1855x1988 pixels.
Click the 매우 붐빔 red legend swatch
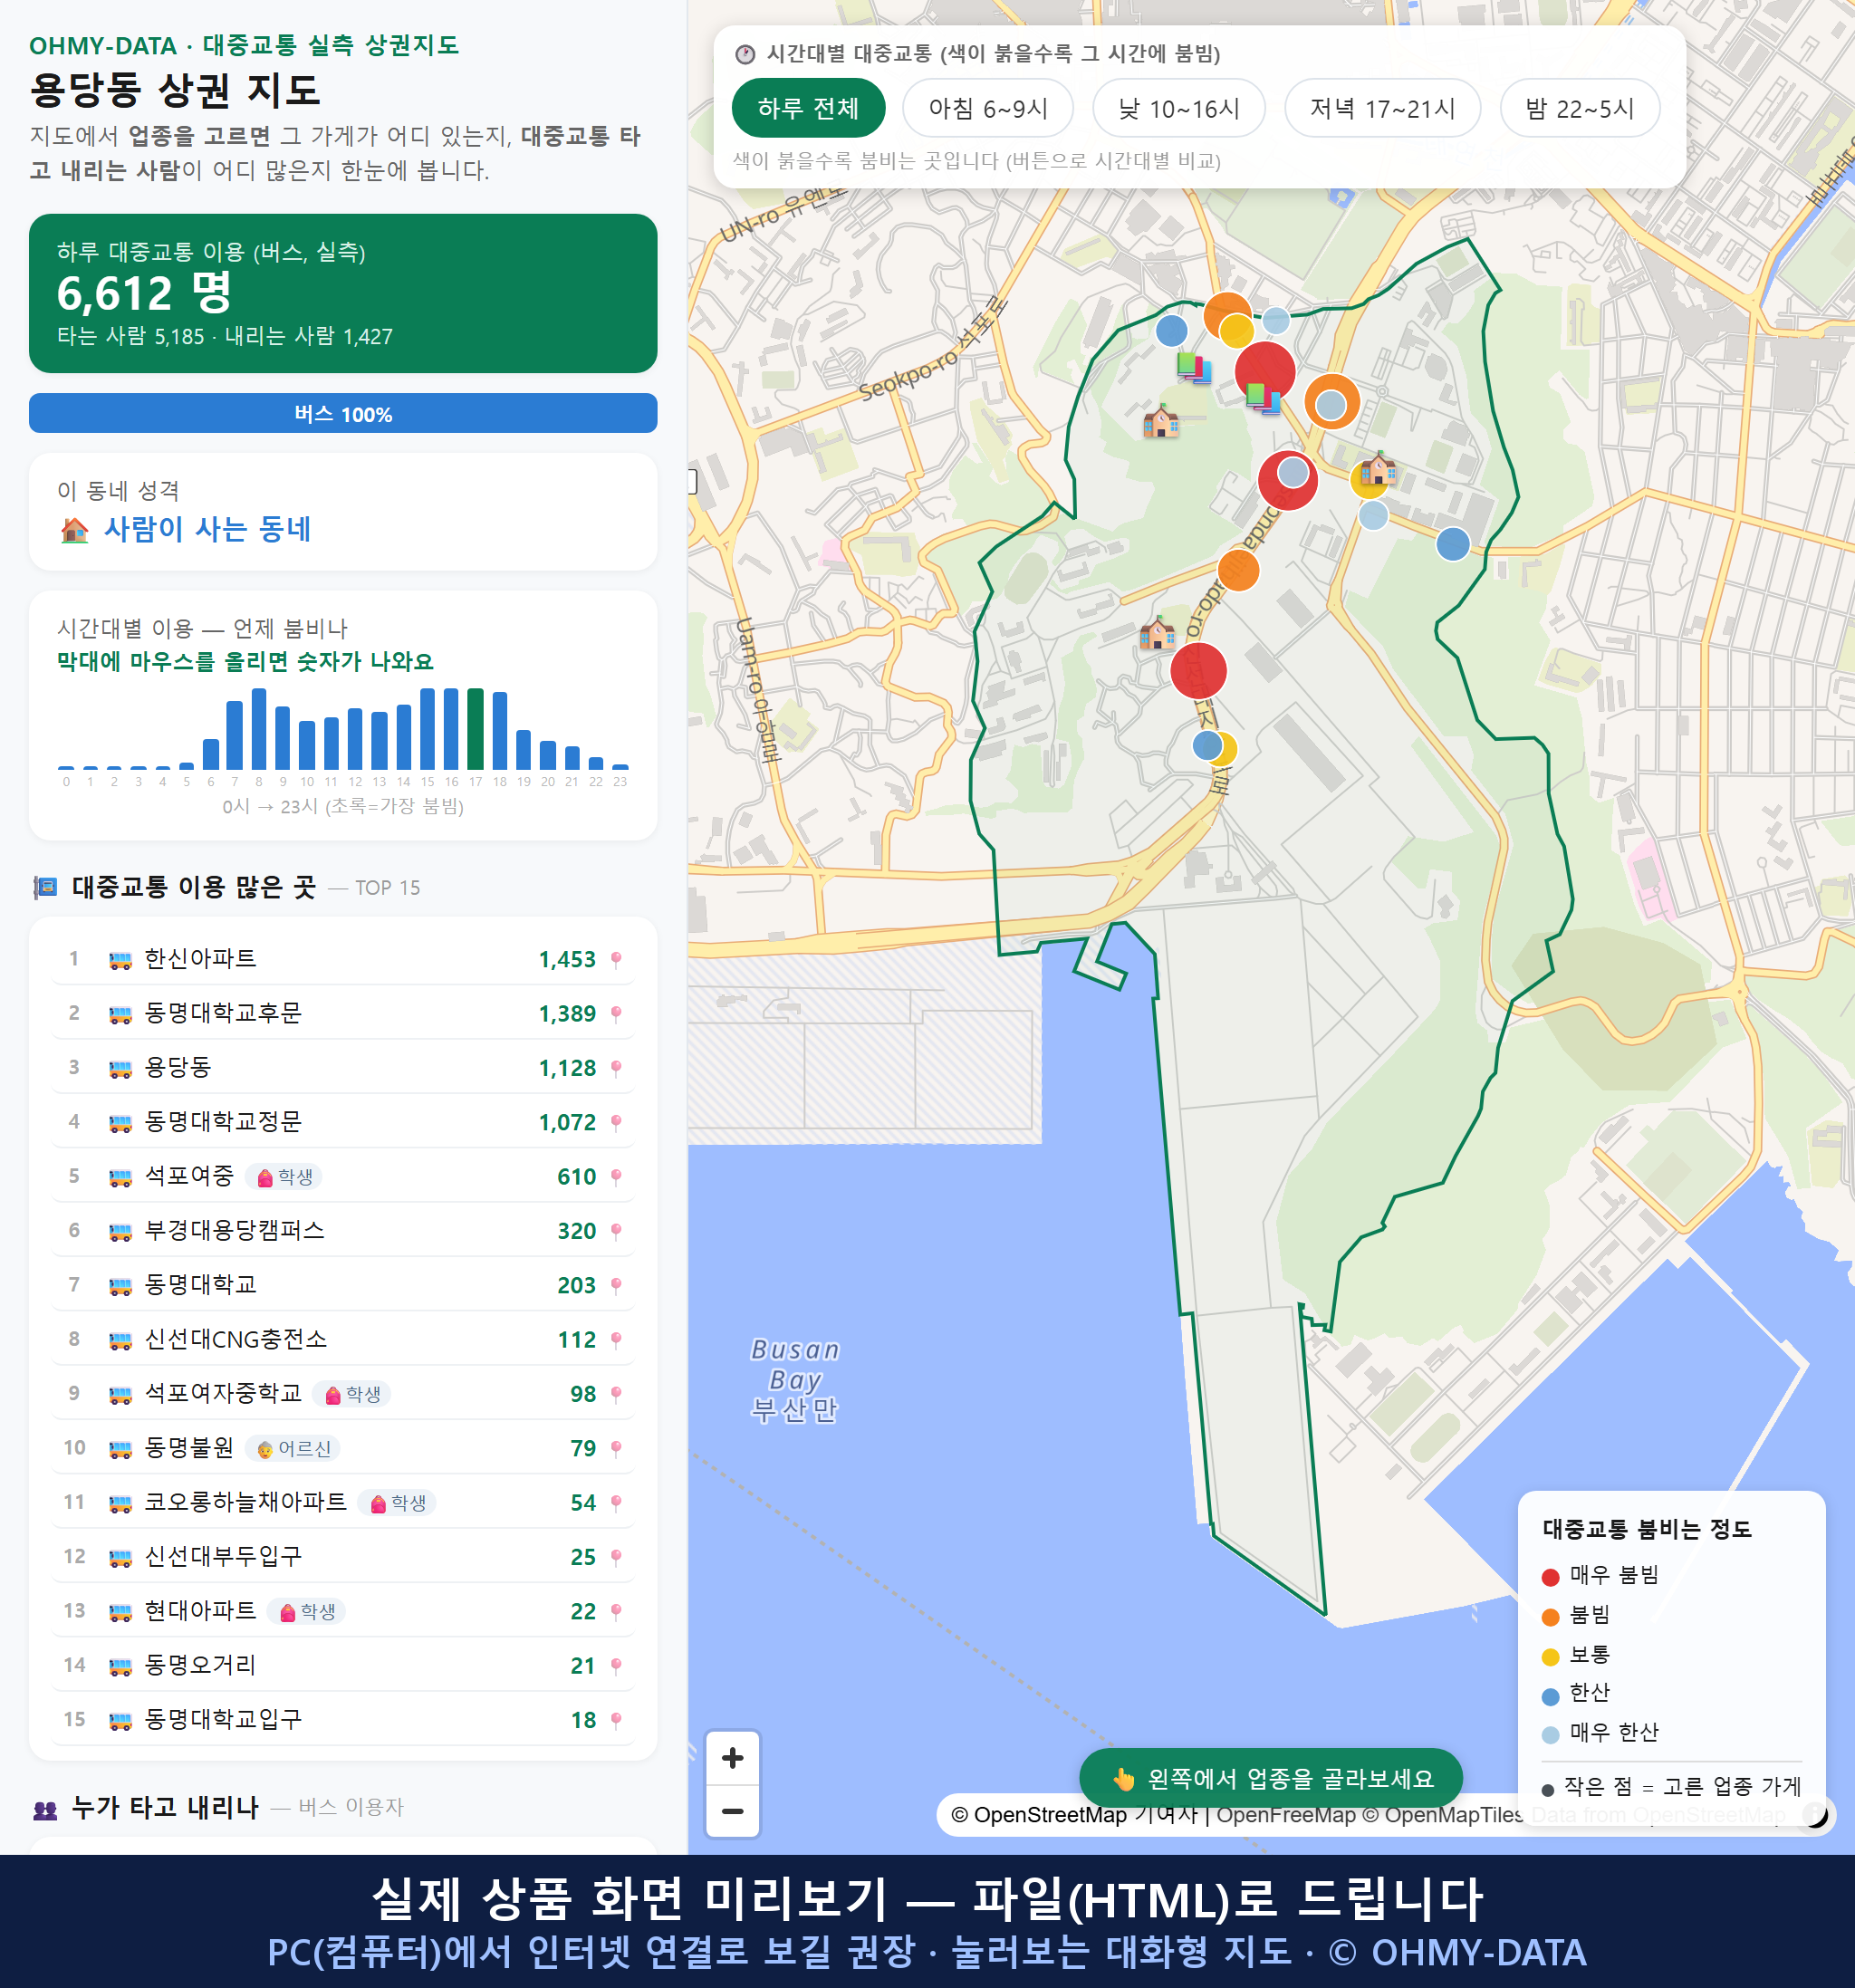point(1551,1577)
